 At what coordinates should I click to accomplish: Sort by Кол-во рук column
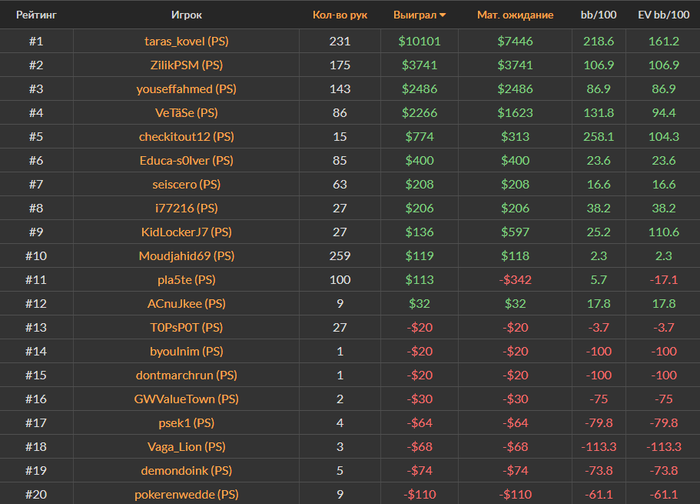click(x=340, y=16)
